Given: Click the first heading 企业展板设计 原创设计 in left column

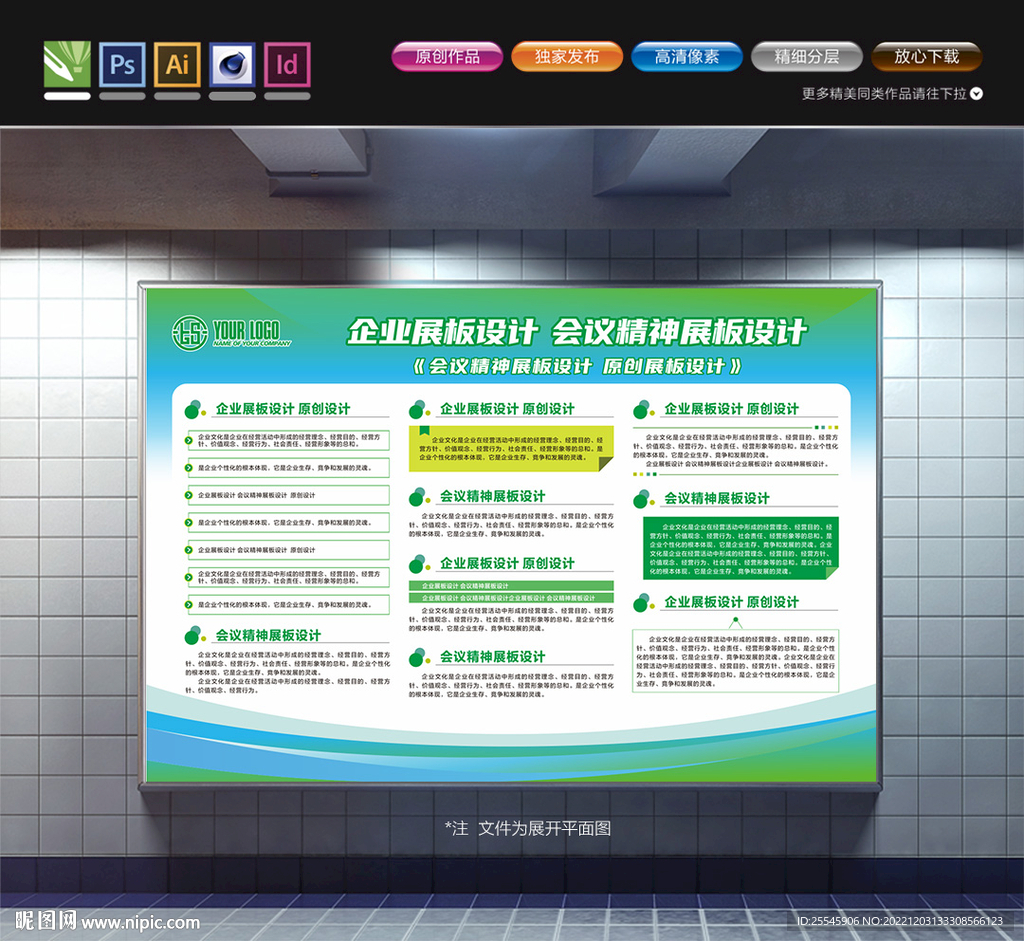Looking at the screenshot, I should [x=283, y=409].
